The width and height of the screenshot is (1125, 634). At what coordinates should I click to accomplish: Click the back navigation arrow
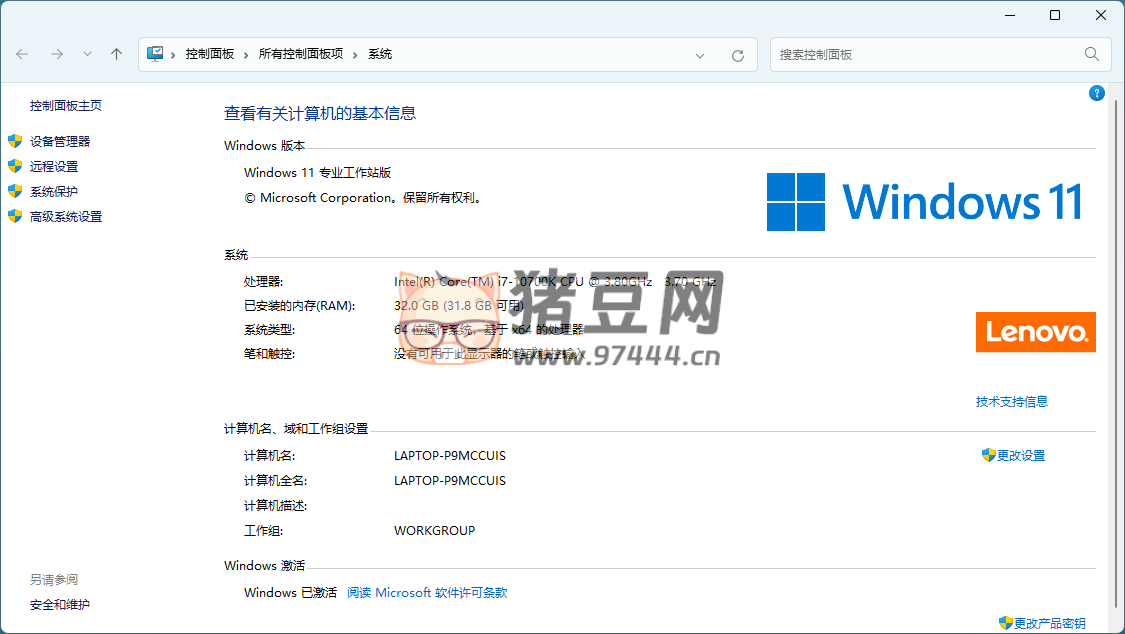(22, 54)
